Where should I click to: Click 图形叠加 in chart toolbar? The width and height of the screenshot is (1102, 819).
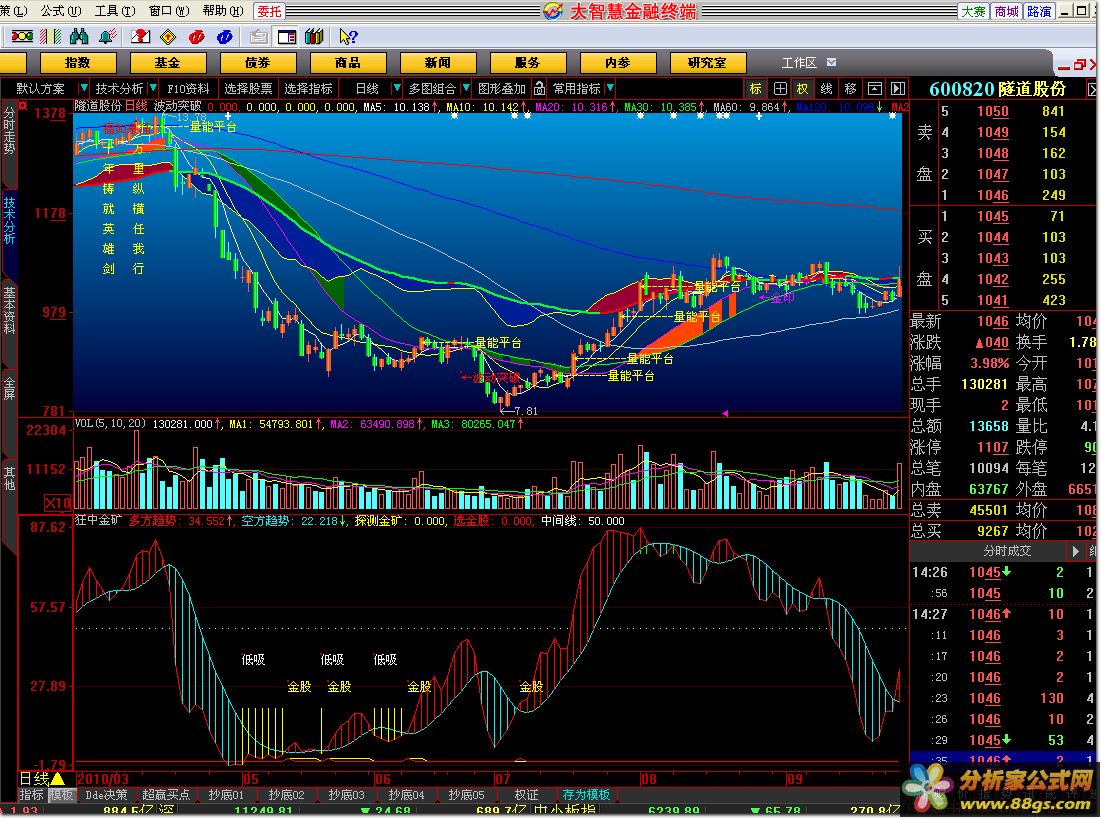coord(502,88)
